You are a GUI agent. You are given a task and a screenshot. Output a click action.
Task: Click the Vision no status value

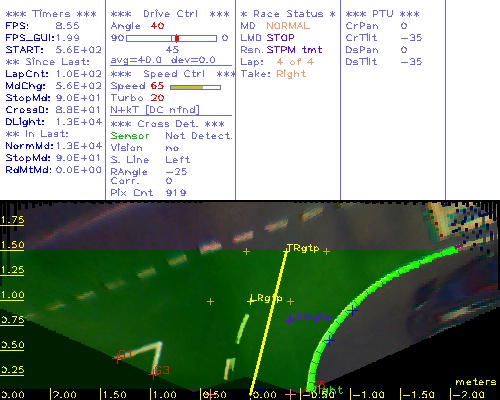[x=172, y=148]
